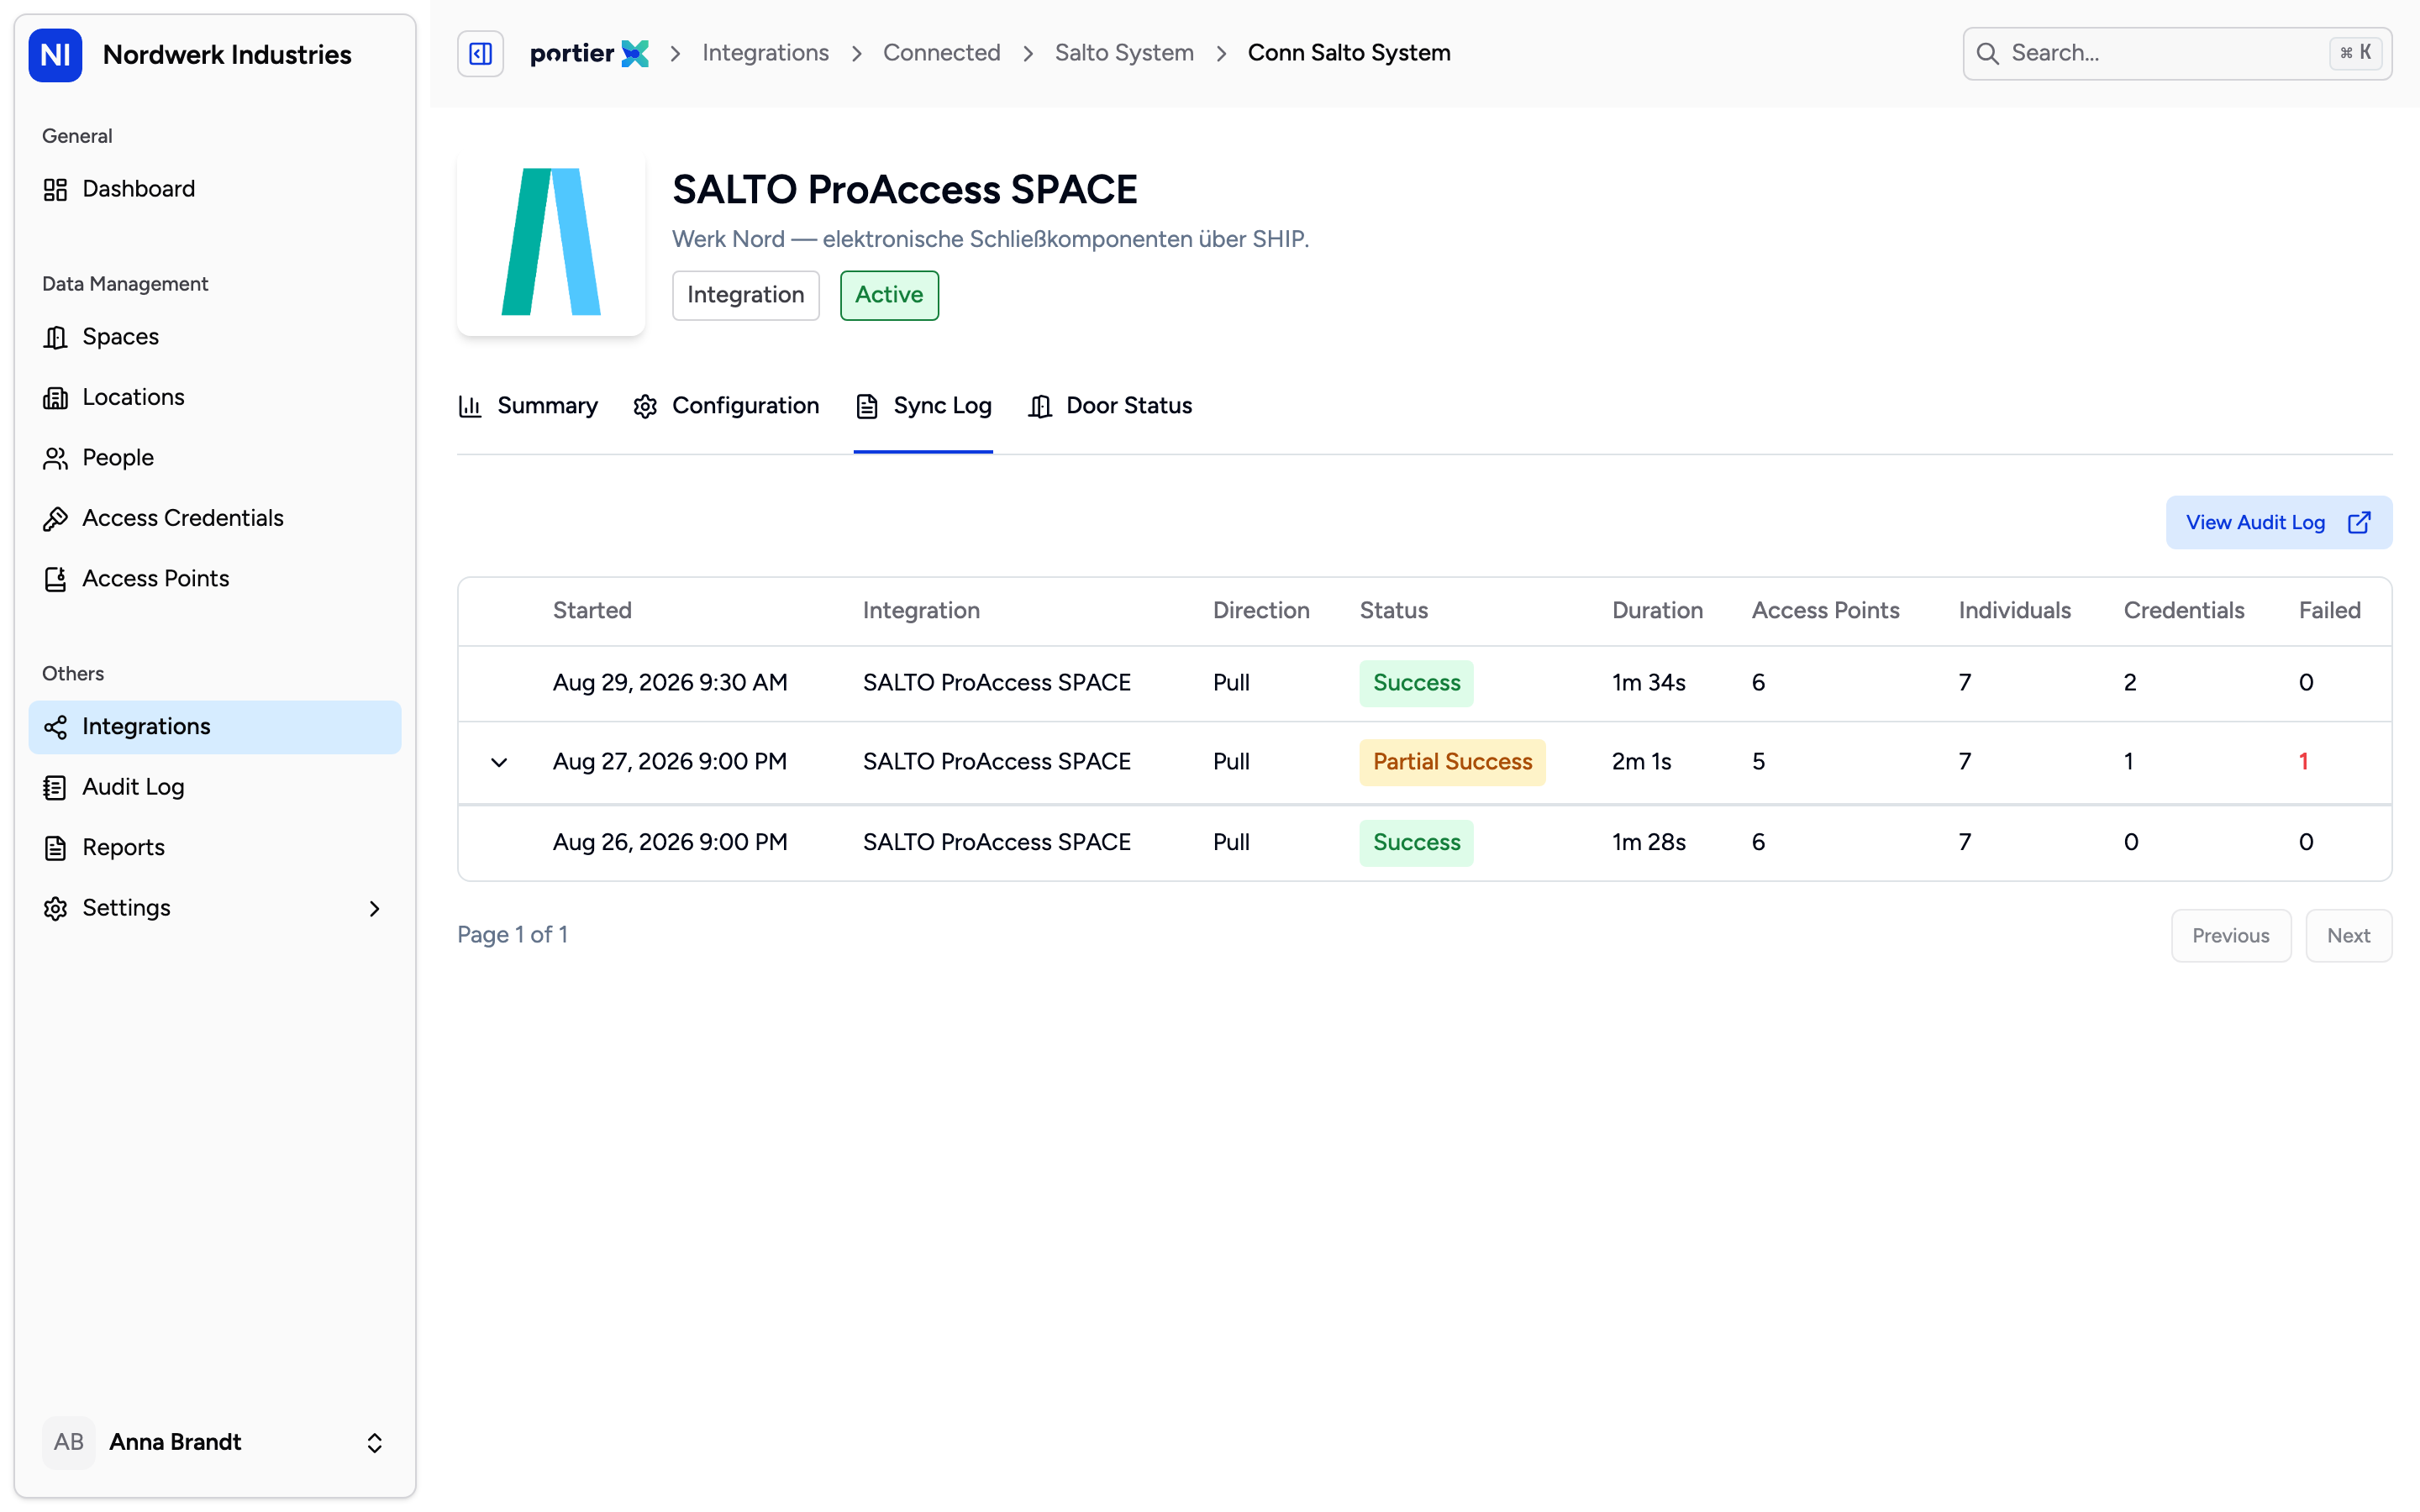Click the Conn Salto System breadcrumb

coord(1349,53)
